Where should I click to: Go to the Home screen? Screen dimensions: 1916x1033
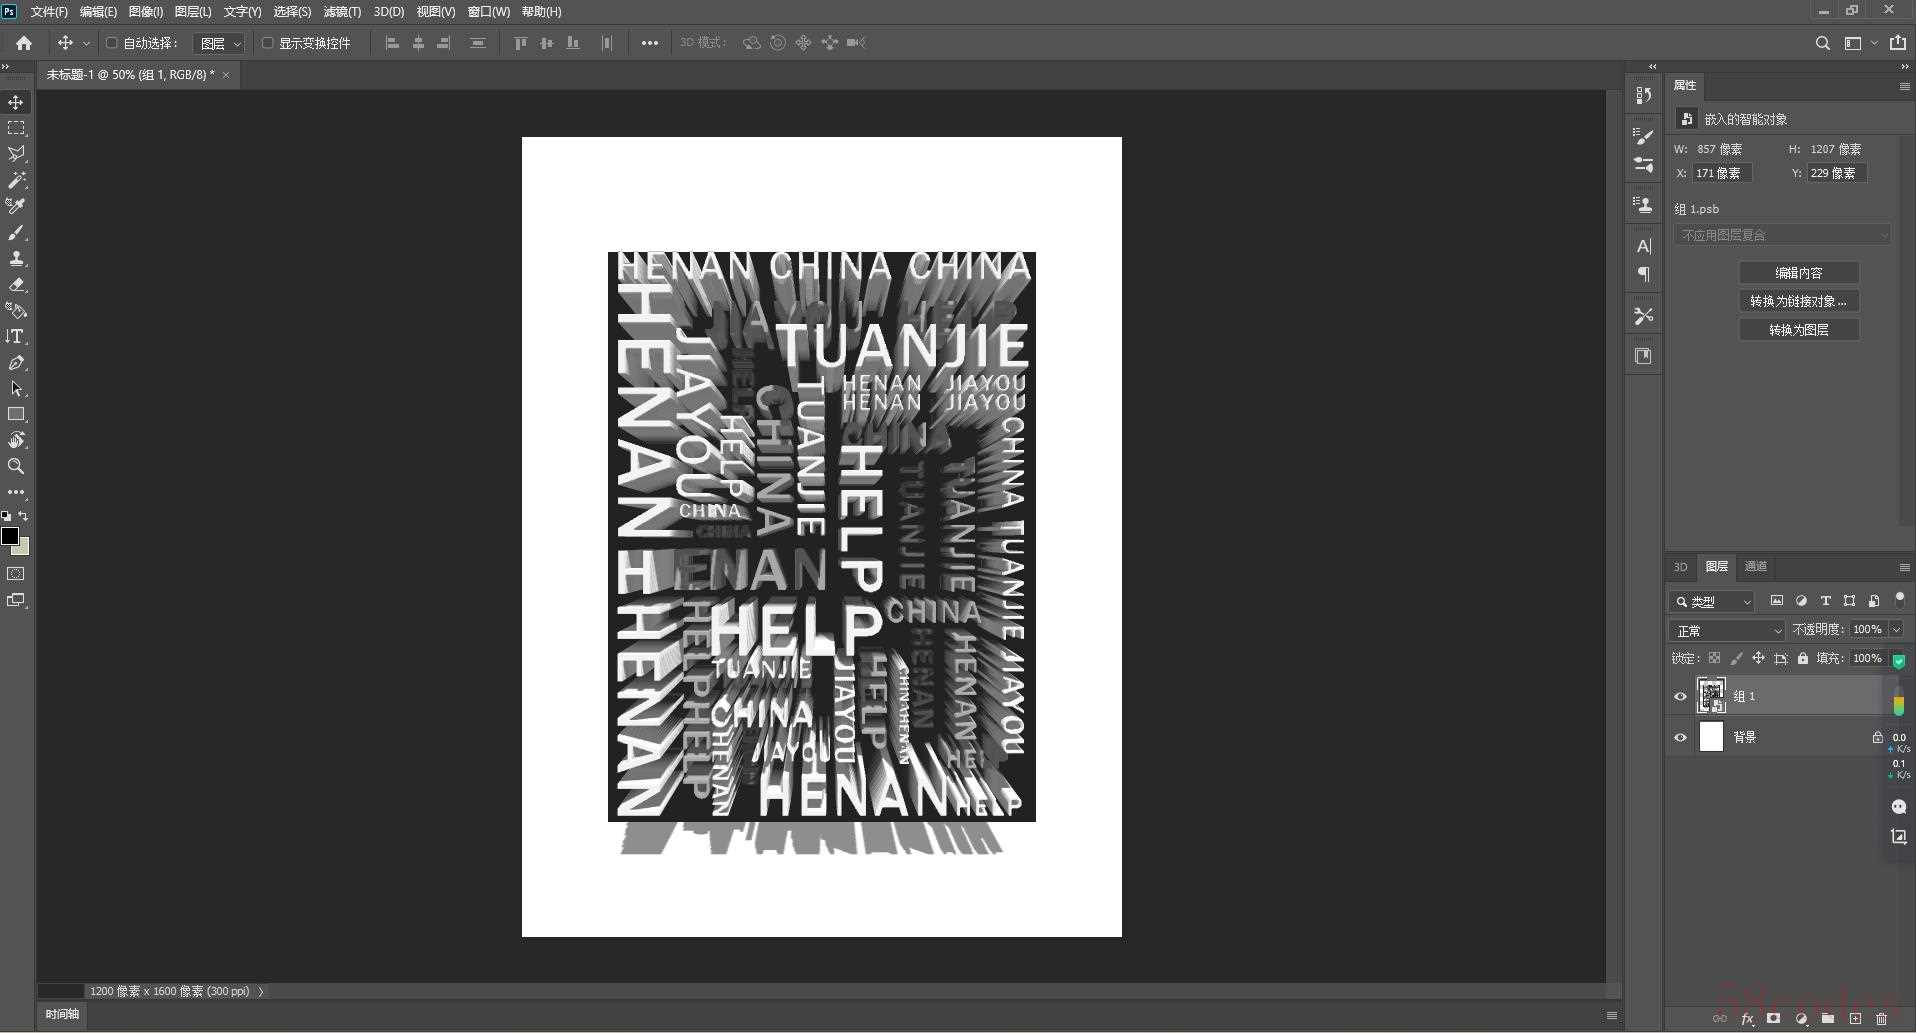click(24, 43)
